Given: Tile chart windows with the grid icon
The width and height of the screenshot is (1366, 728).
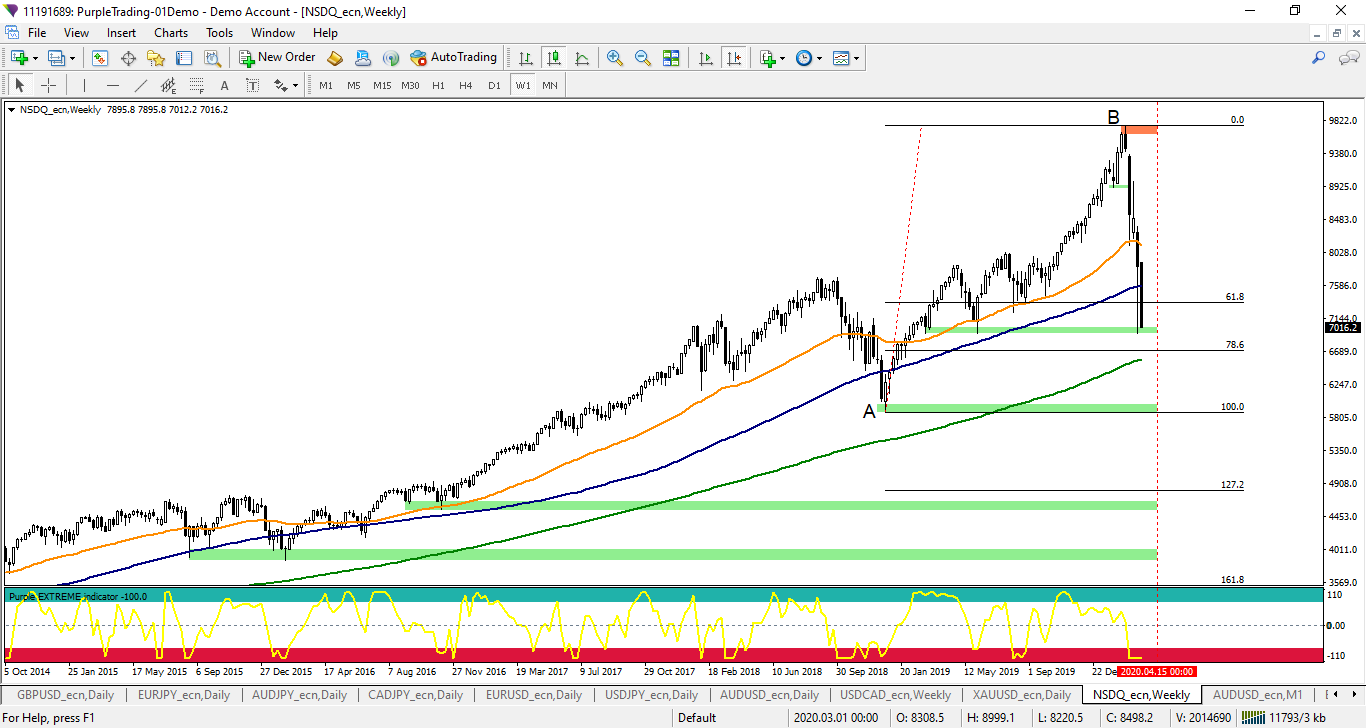Looking at the screenshot, I should point(670,58).
